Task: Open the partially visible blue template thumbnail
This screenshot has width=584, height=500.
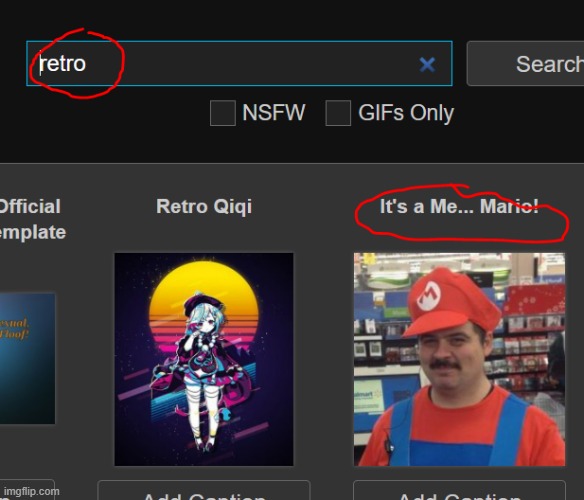Action: tap(28, 358)
